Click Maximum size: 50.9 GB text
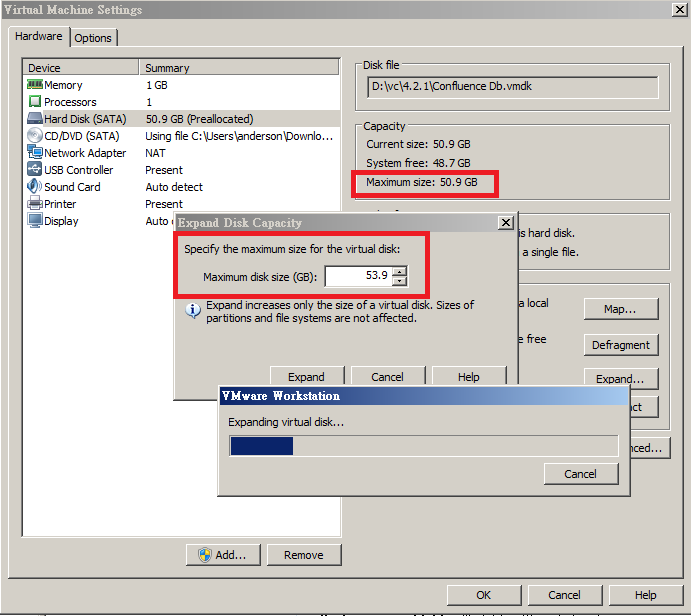The height and width of the screenshot is (616, 691). (422, 182)
